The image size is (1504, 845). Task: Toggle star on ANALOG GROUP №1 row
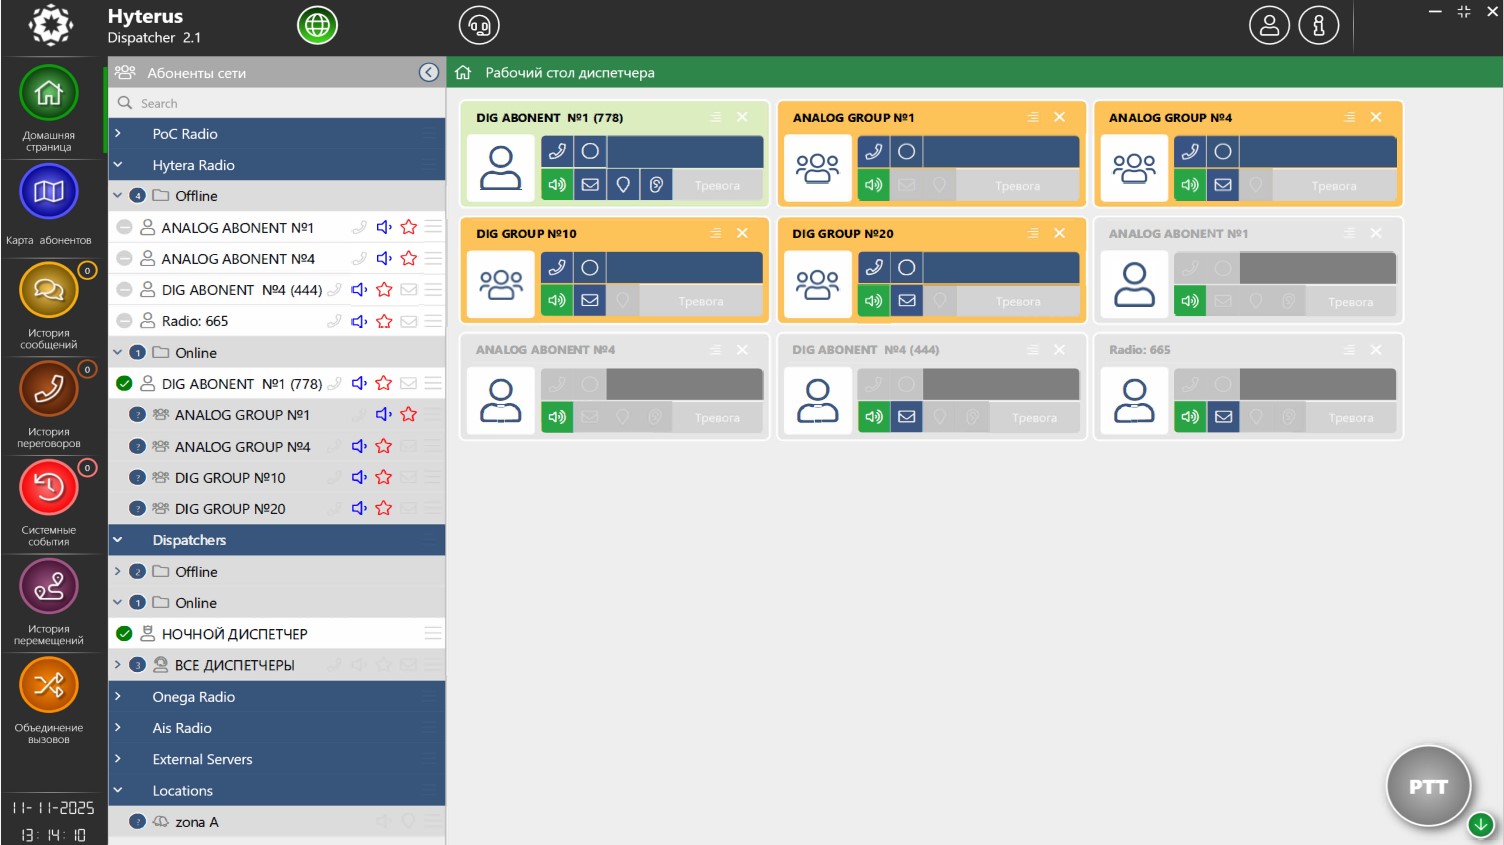[408, 414]
